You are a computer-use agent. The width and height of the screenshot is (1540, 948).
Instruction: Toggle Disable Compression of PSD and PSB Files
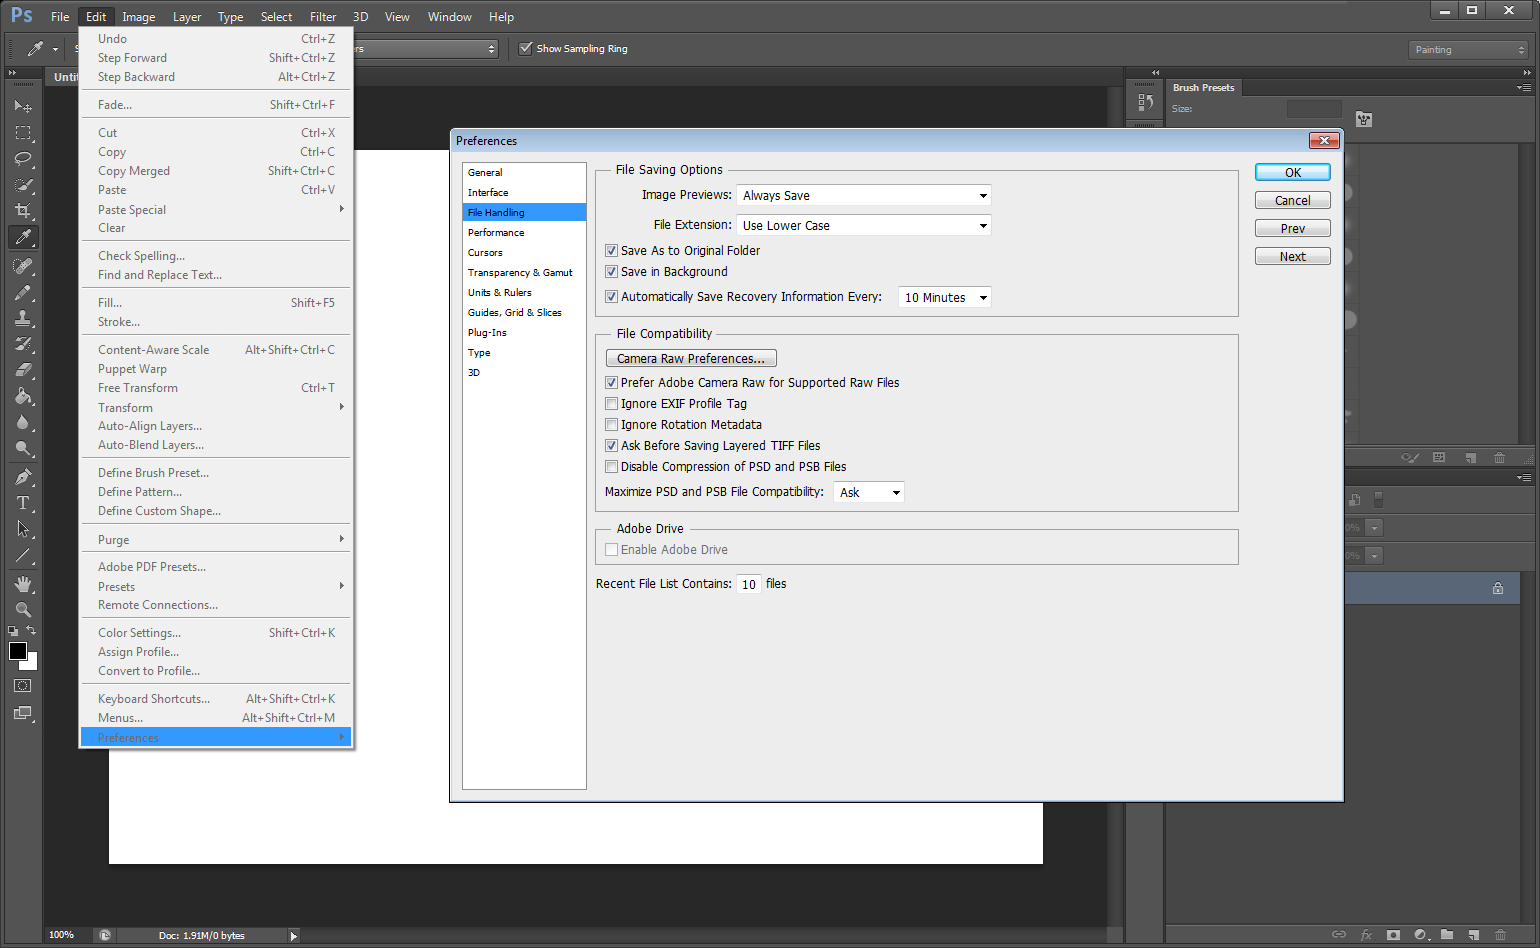pos(612,467)
